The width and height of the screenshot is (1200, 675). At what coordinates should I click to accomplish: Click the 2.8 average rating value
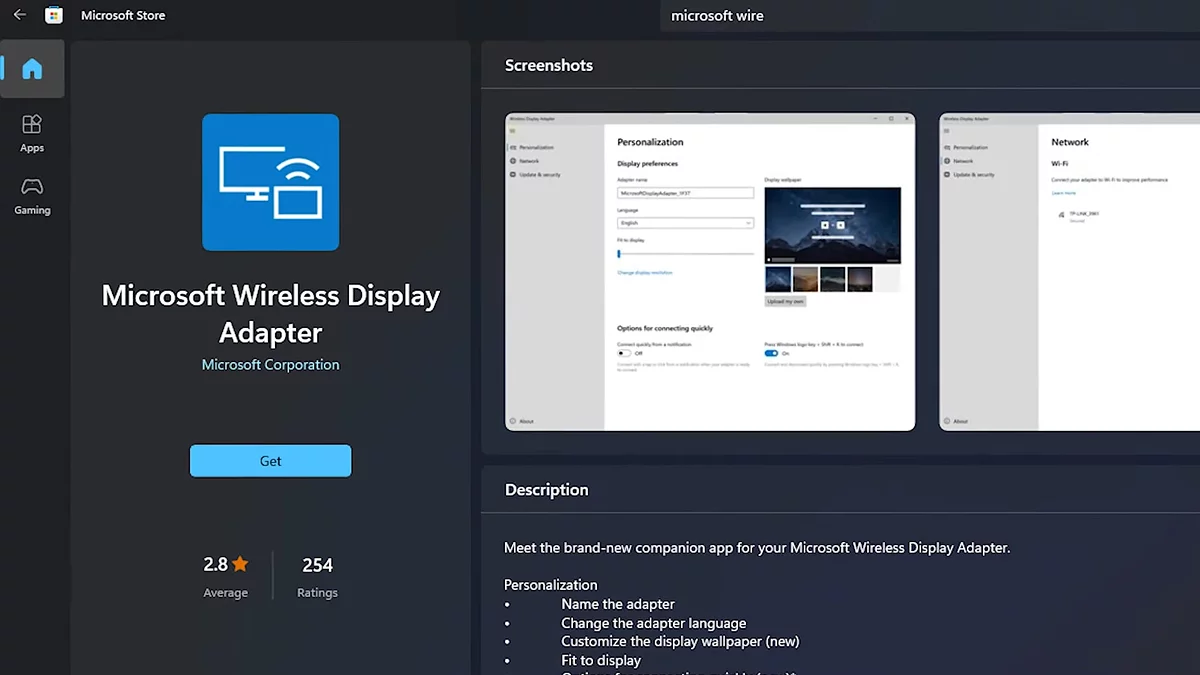pos(216,564)
